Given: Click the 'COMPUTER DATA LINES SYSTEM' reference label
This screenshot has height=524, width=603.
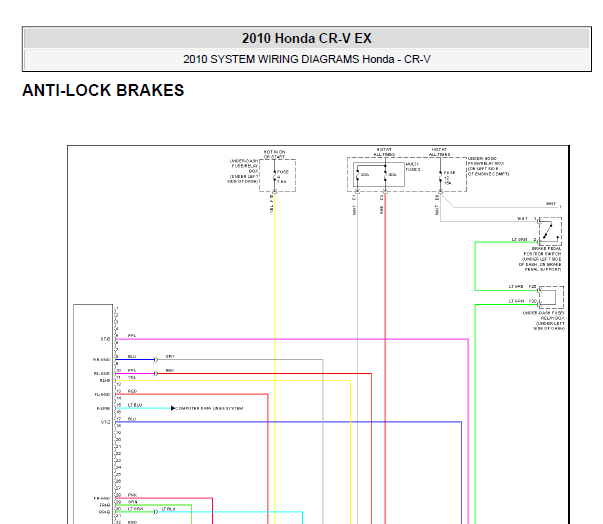Looking at the screenshot, I should [209, 408].
